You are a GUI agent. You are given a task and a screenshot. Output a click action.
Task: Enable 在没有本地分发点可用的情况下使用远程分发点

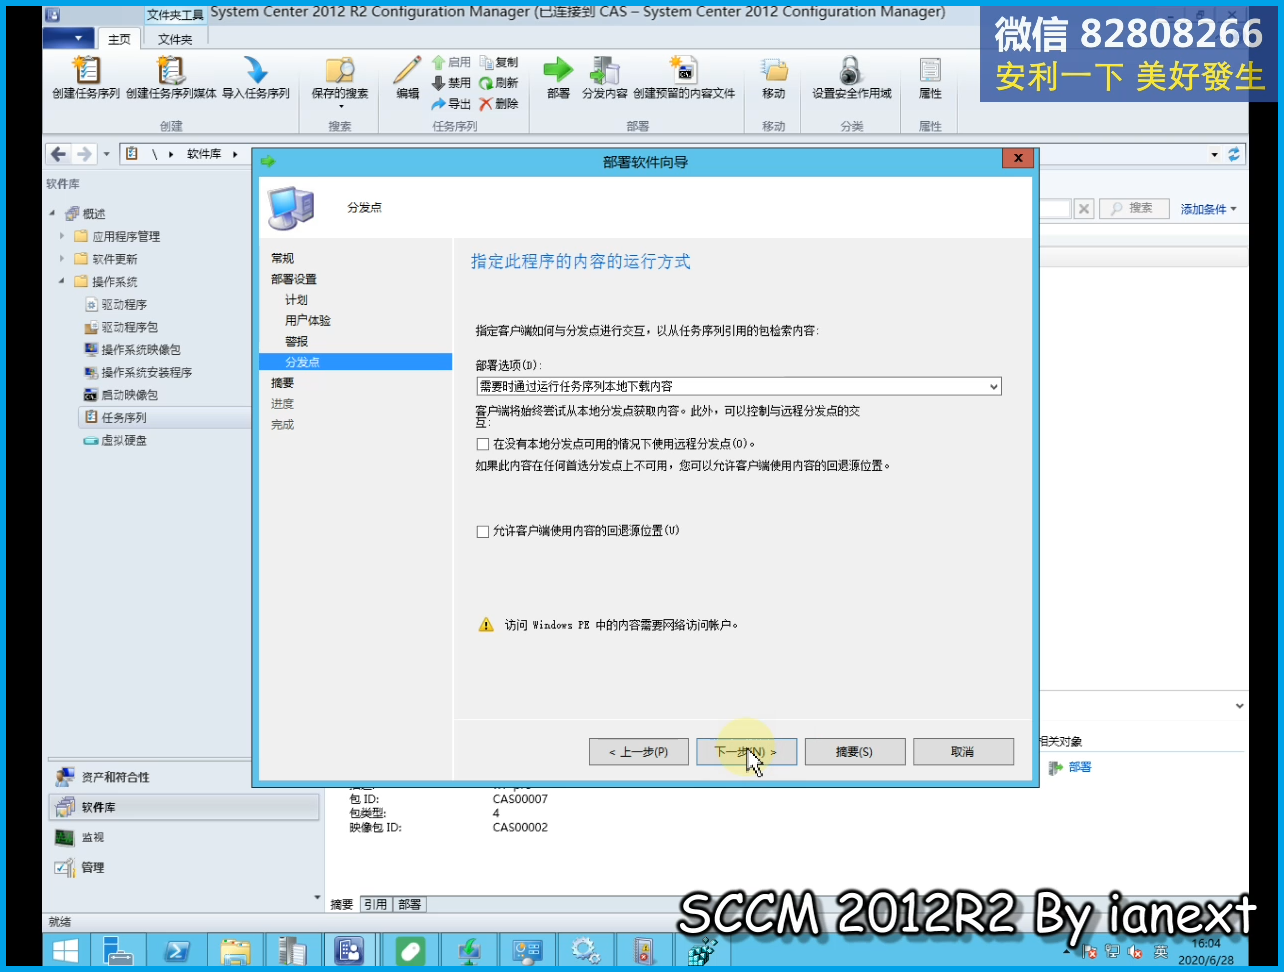click(x=483, y=444)
